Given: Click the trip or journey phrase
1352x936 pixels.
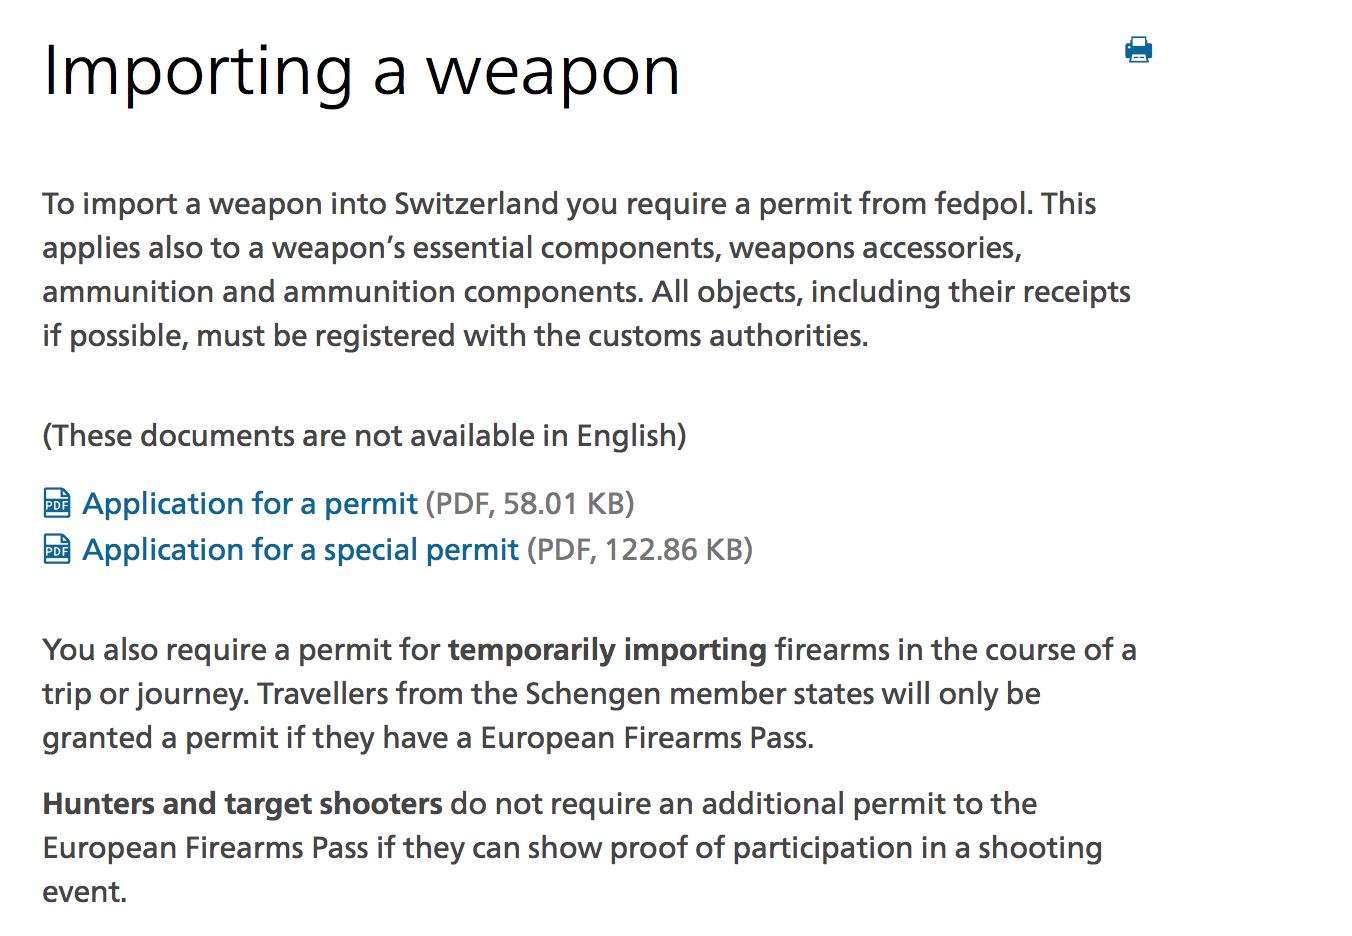Looking at the screenshot, I should 143,693.
